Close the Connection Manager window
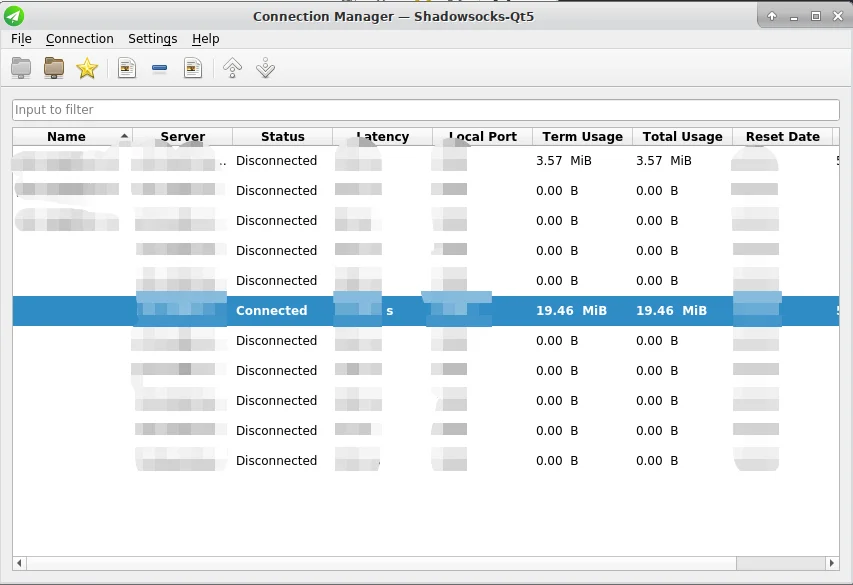853x585 pixels. click(x=838, y=16)
